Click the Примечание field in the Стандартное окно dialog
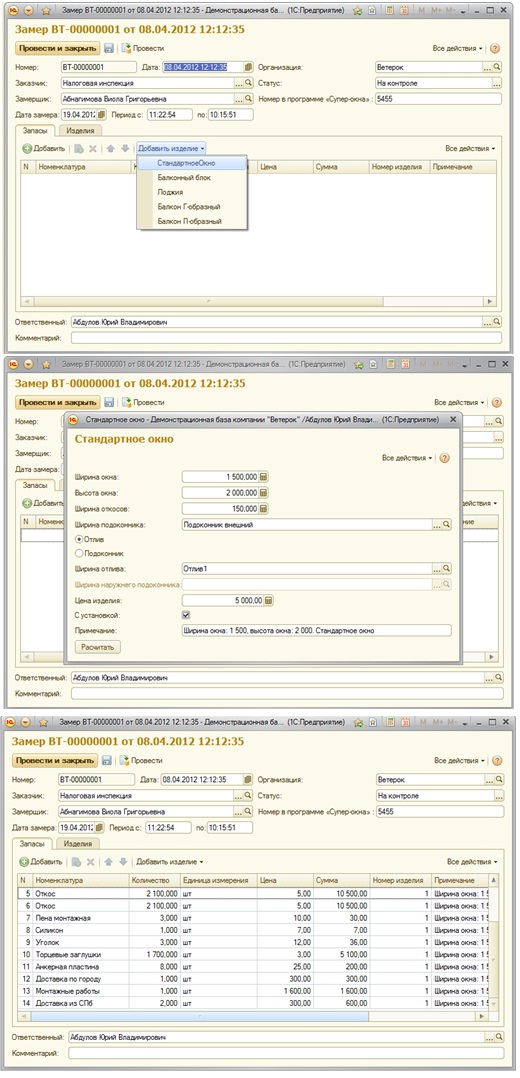This screenshot has height=1078, width=520. (x=316, y=630)
